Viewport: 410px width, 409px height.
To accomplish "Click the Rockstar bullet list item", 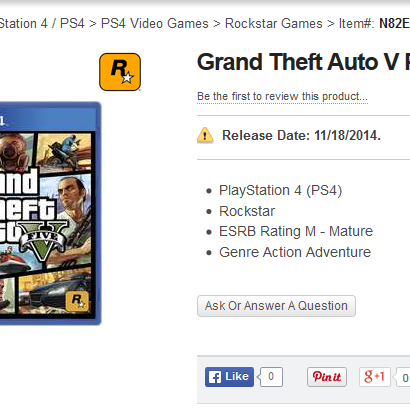I will pos(247,211).
